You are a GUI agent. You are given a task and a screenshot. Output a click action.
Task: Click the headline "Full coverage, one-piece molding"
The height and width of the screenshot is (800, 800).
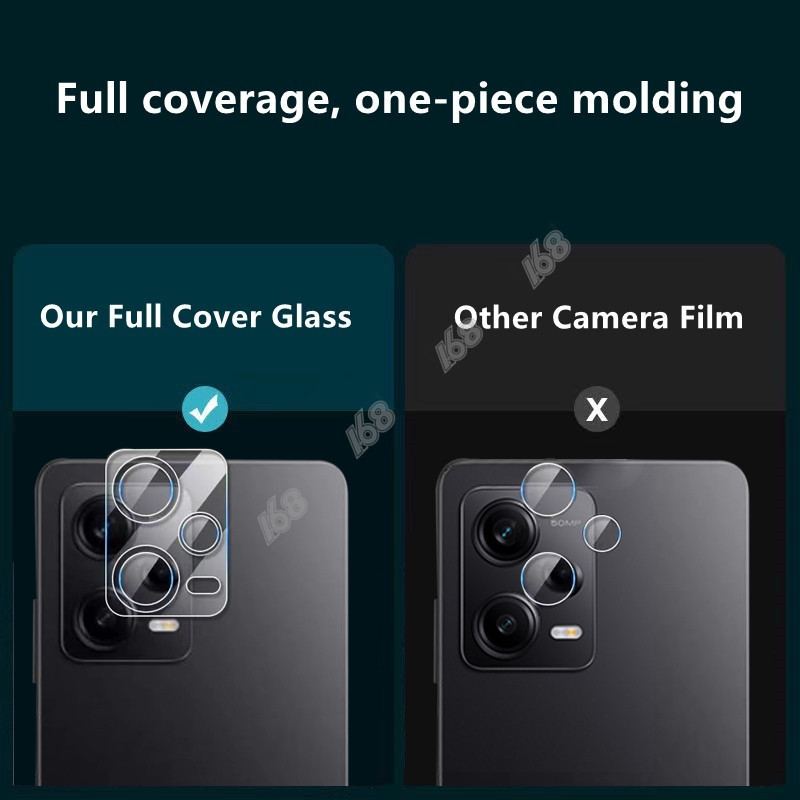[x=399, y=99]
